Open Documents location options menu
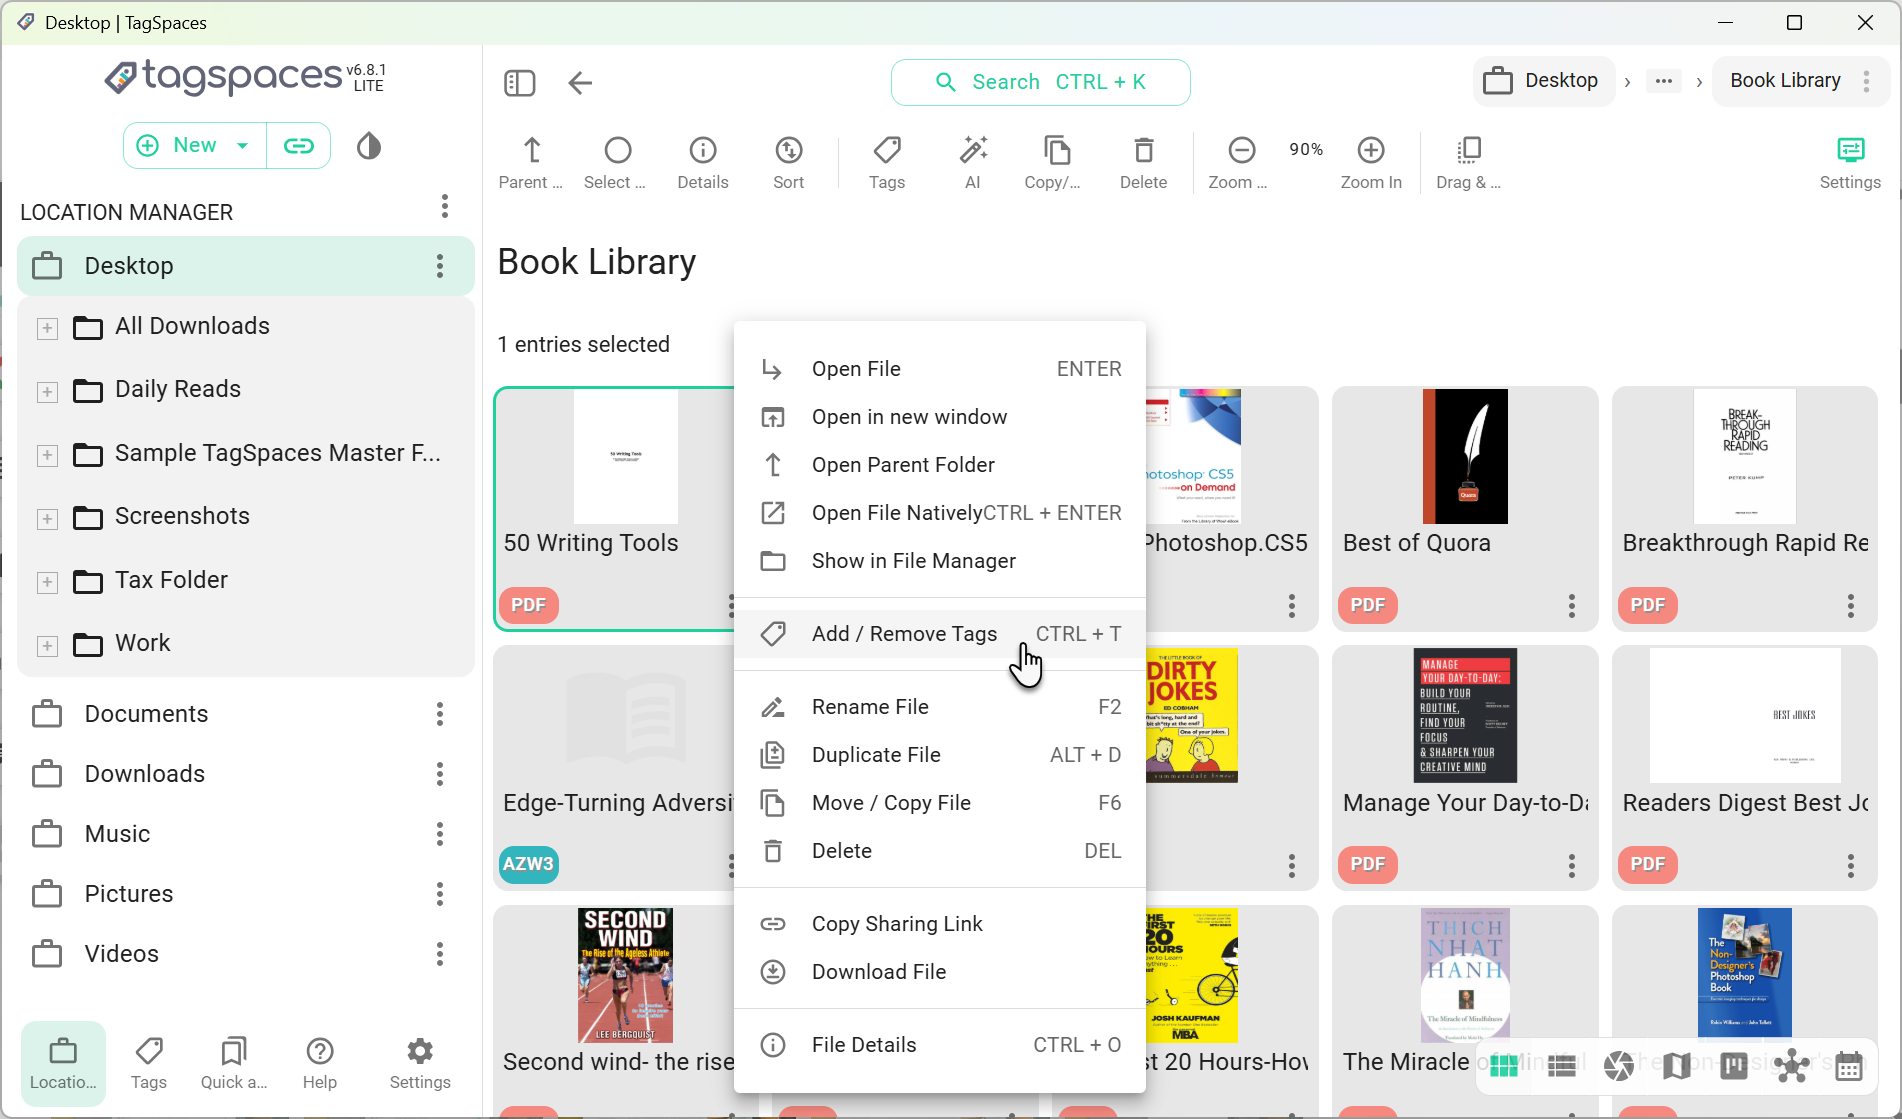This screenshot has width=1902, height=1119. pyautogui.click(x=440, y=714)
